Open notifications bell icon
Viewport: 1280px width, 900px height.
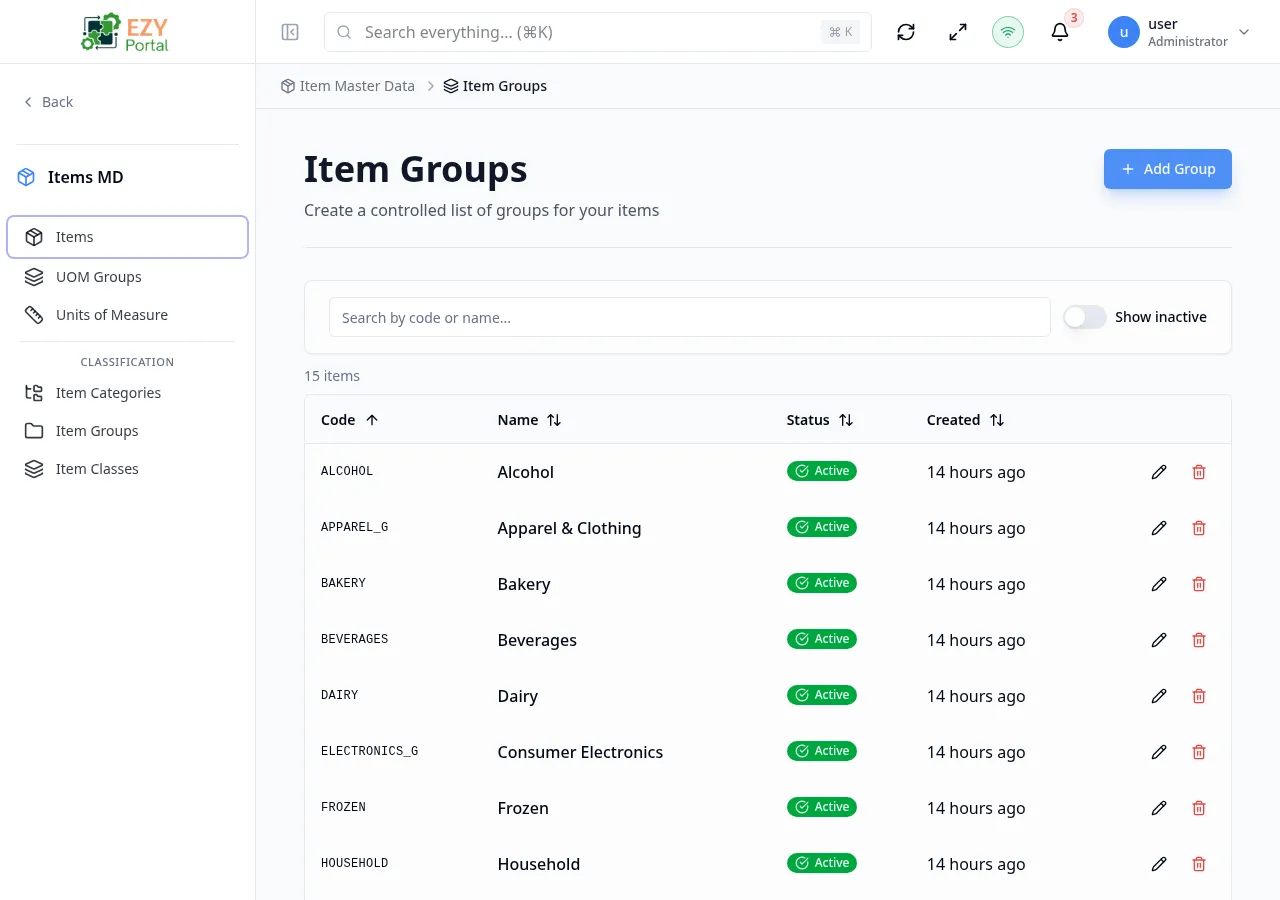point(1060,32)
